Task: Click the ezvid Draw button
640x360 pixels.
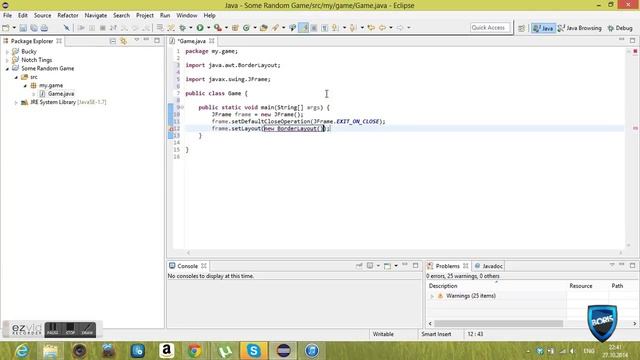Action: pyautogui.click(x=87, y=329)
